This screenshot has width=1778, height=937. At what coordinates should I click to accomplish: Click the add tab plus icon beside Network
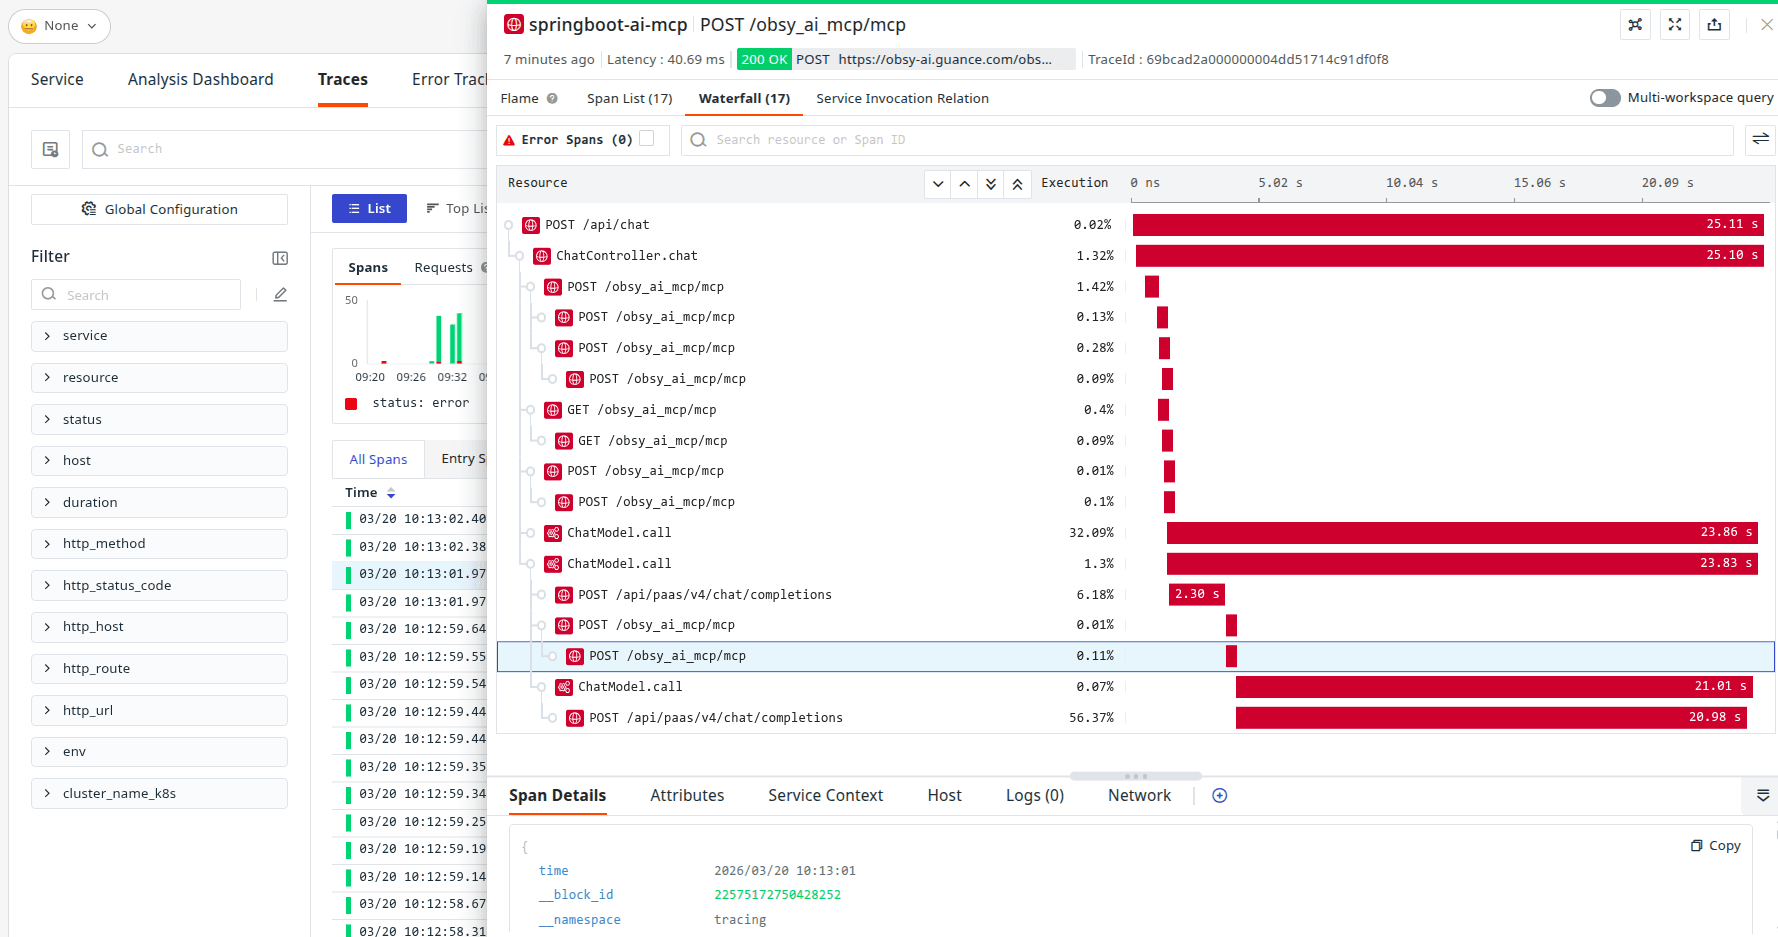click(x=1219, y=795)
